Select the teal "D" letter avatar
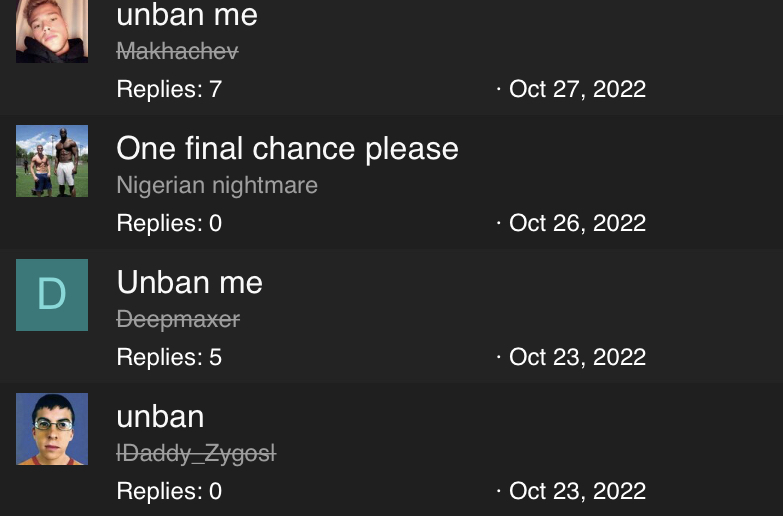This screenshot has width=783, height=516. [x=52, y=295]
